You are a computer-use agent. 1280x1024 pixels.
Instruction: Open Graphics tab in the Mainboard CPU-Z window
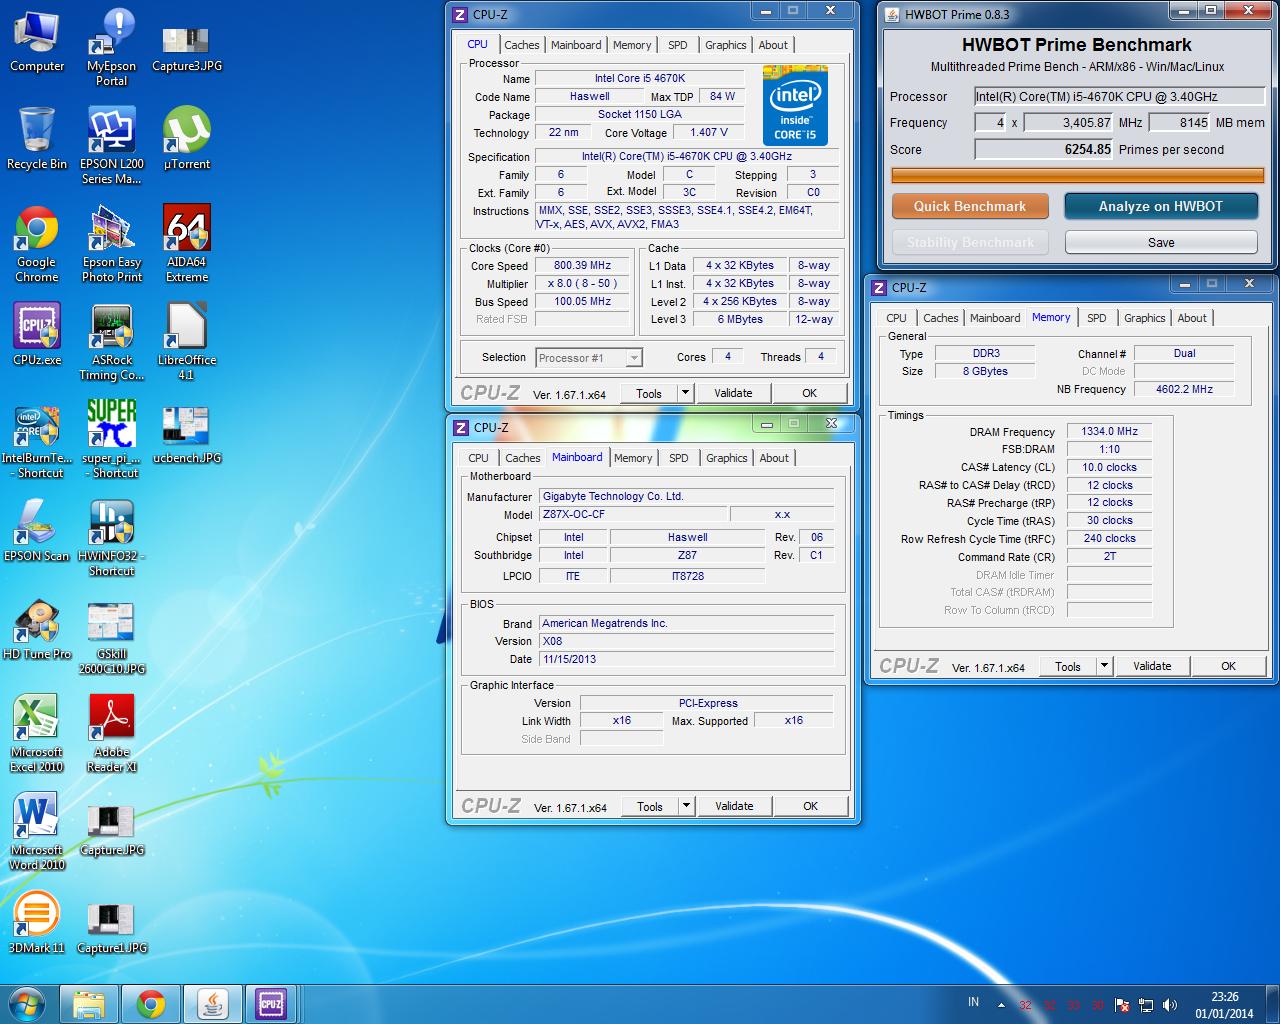(x=727, y=458)
